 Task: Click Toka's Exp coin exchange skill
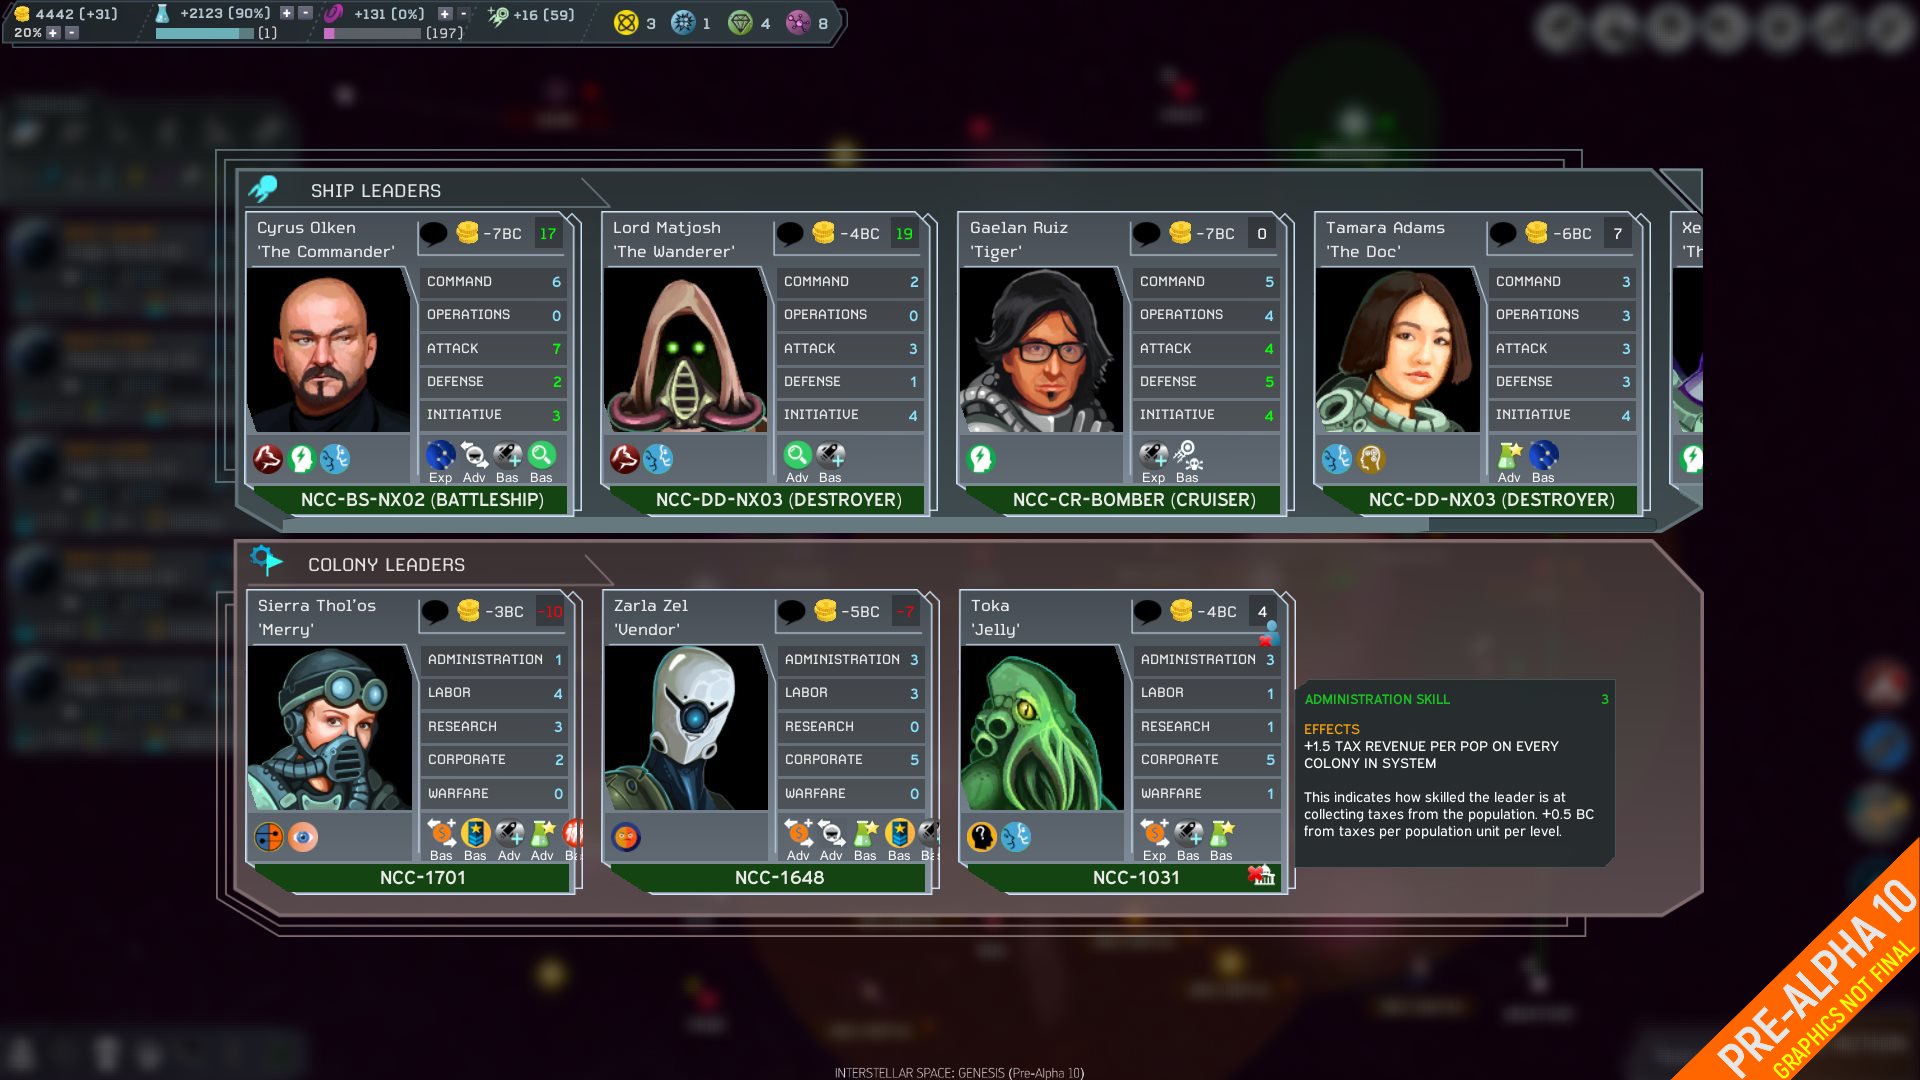click(1154, 833)
